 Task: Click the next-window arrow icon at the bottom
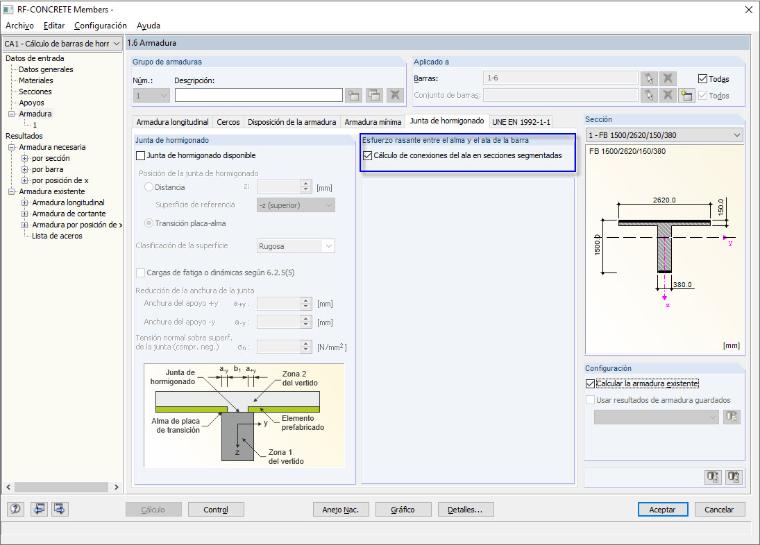point(60,509)
